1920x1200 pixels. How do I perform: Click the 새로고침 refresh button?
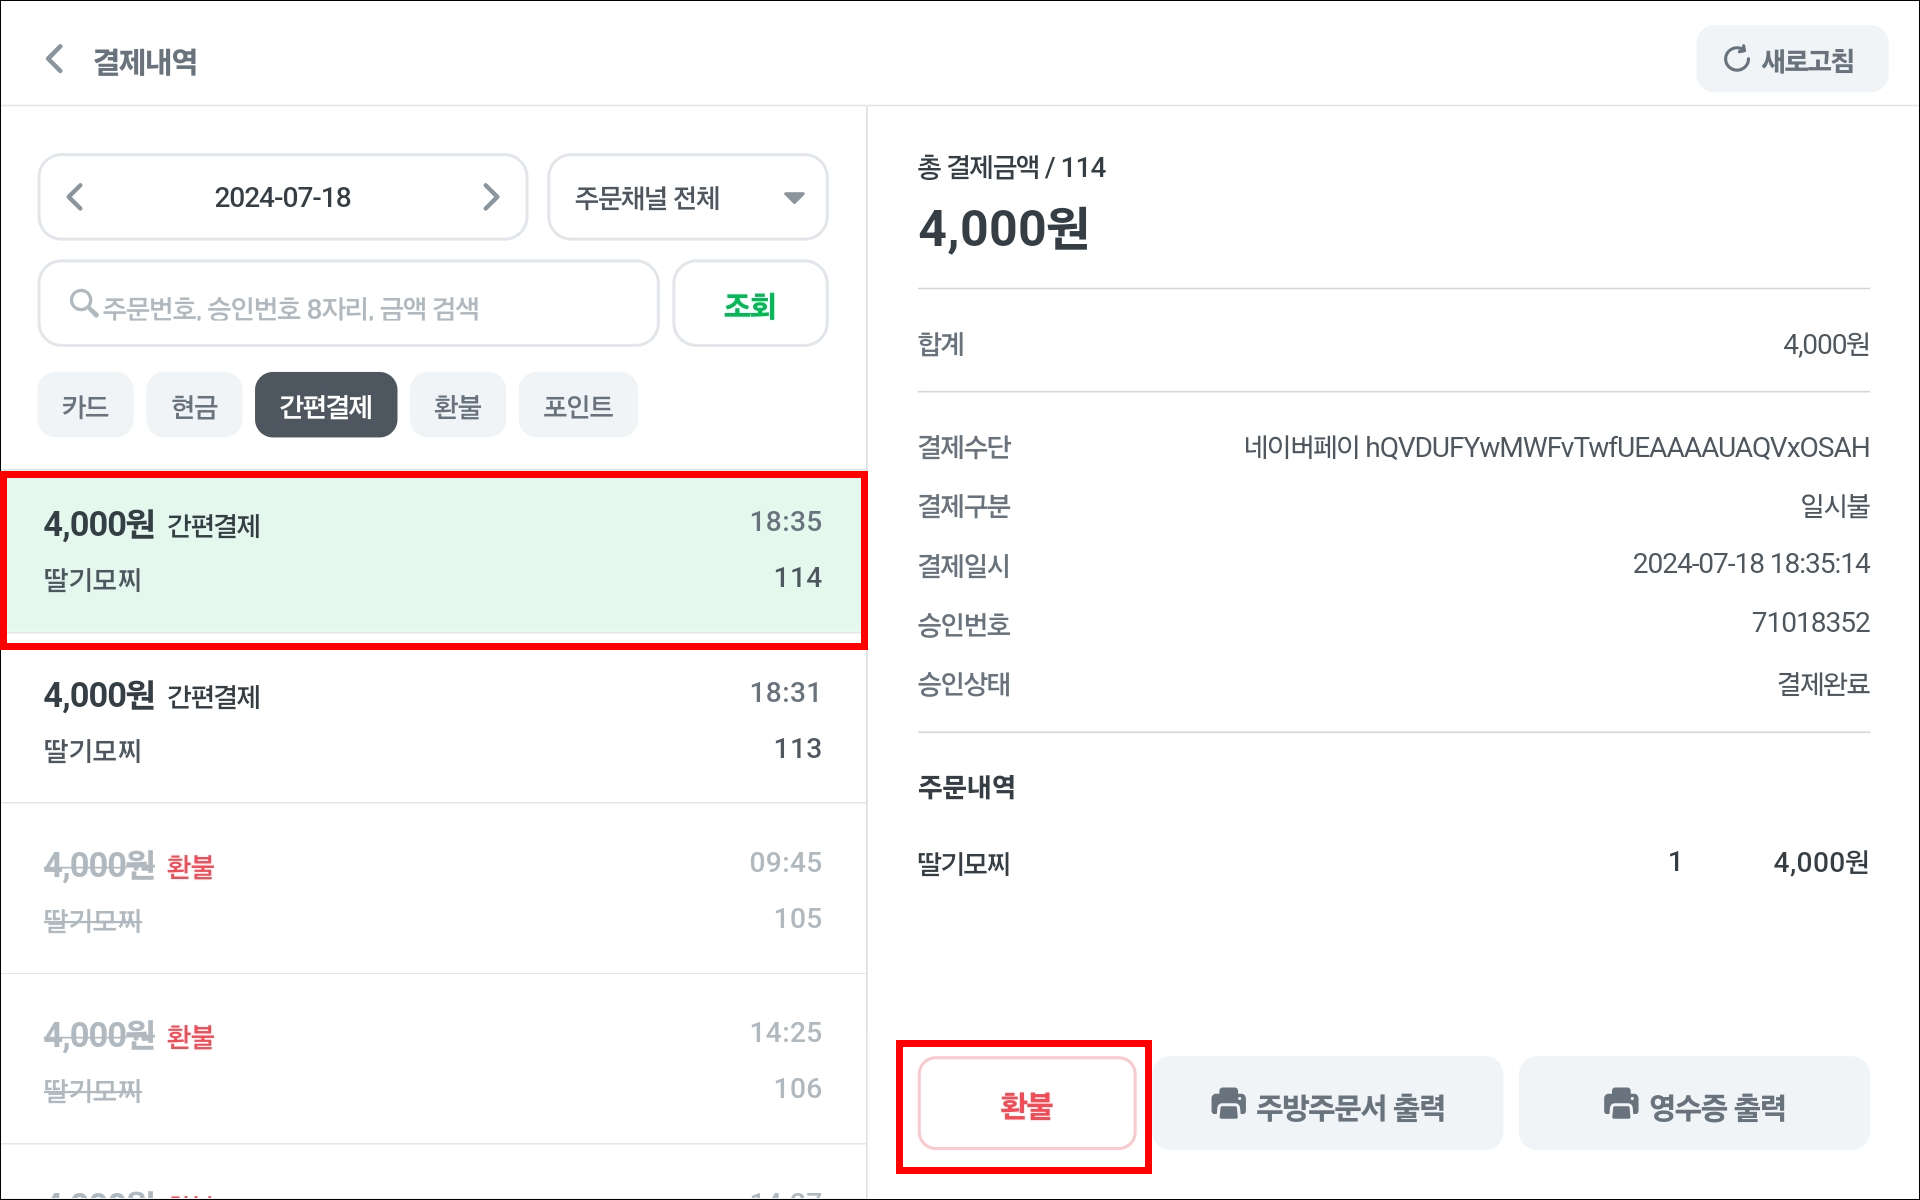coord(1791,60)
